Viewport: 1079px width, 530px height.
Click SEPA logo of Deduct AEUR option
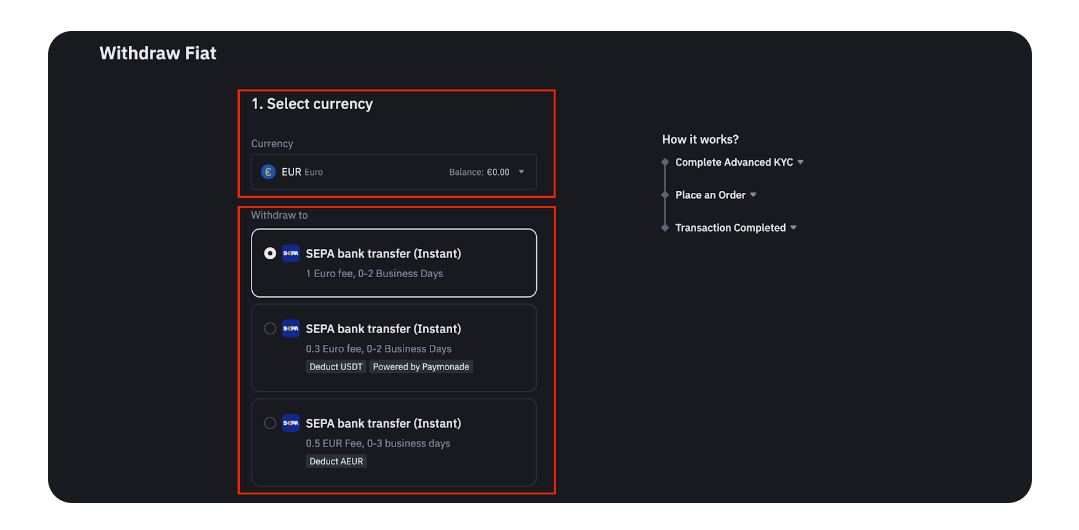(x=291, y=423)
